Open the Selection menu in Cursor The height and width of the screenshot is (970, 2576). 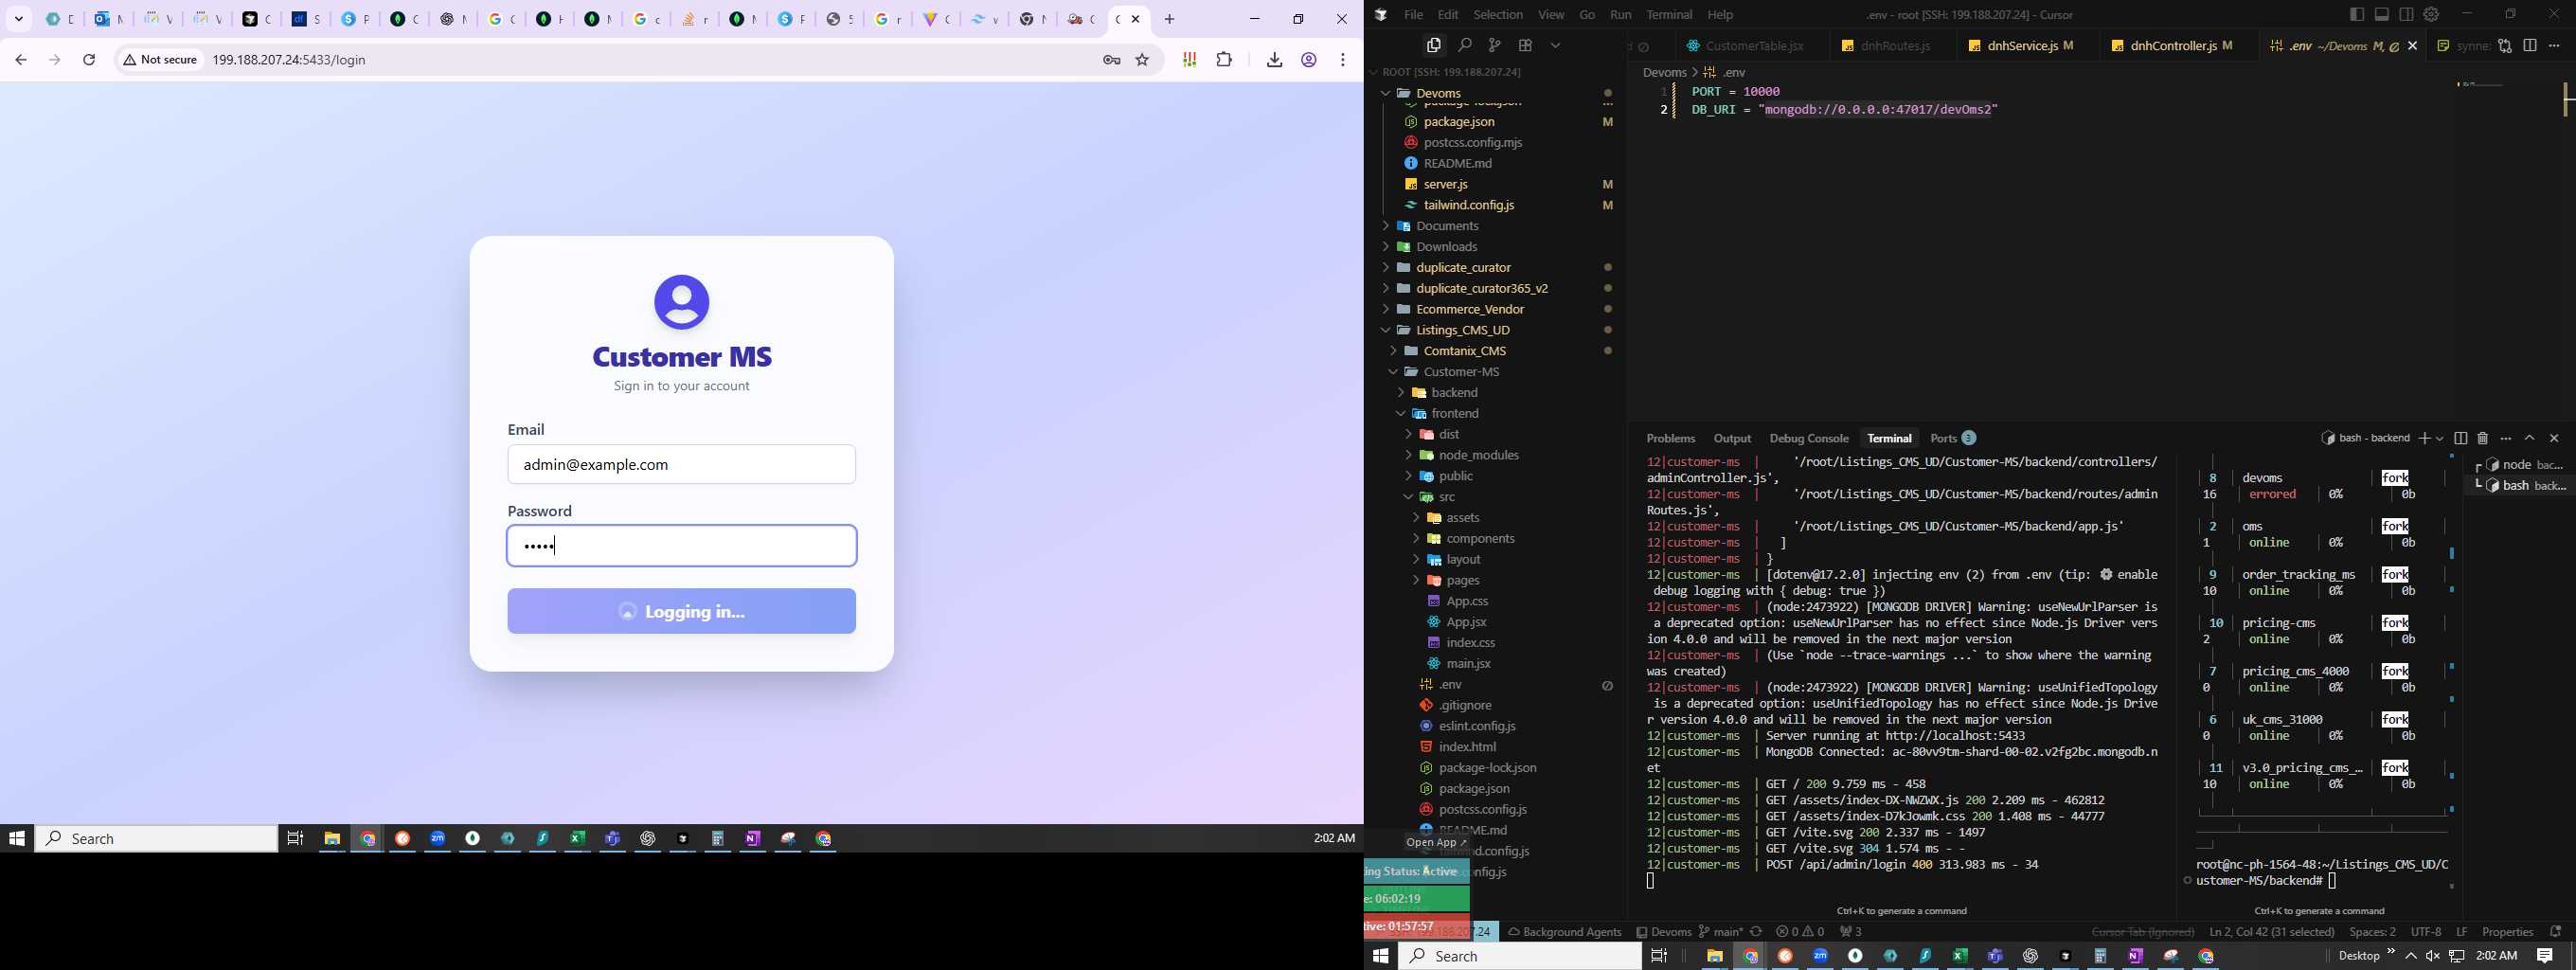(x=1498, y=14)
